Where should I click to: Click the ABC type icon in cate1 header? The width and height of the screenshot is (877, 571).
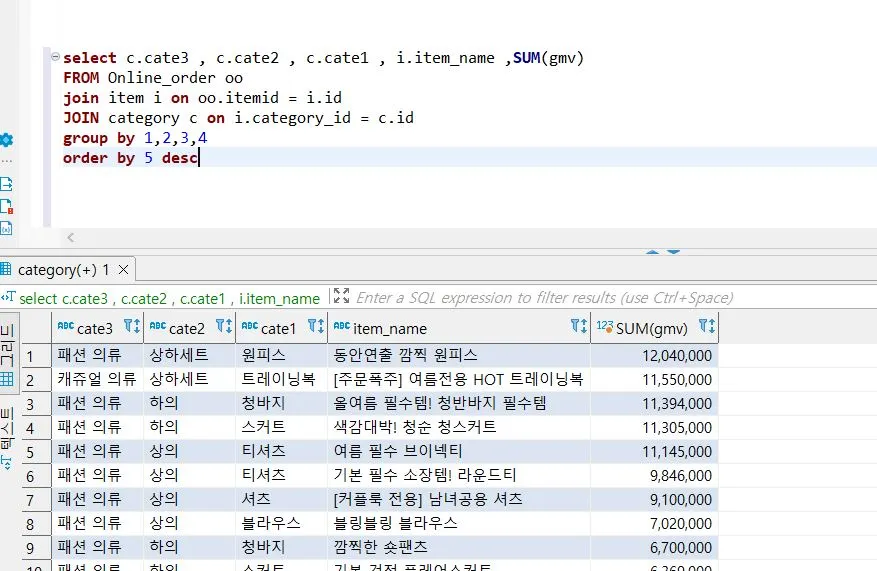[249, 325]
